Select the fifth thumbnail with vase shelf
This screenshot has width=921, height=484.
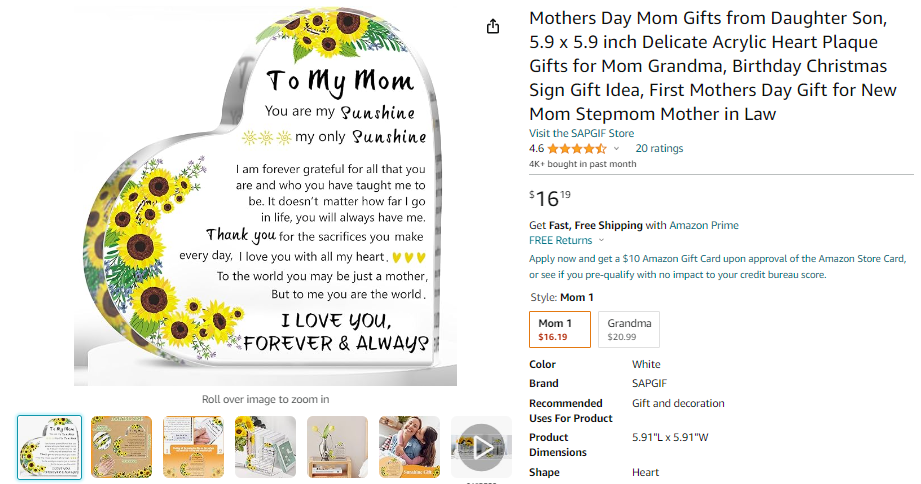coord(337,447)
